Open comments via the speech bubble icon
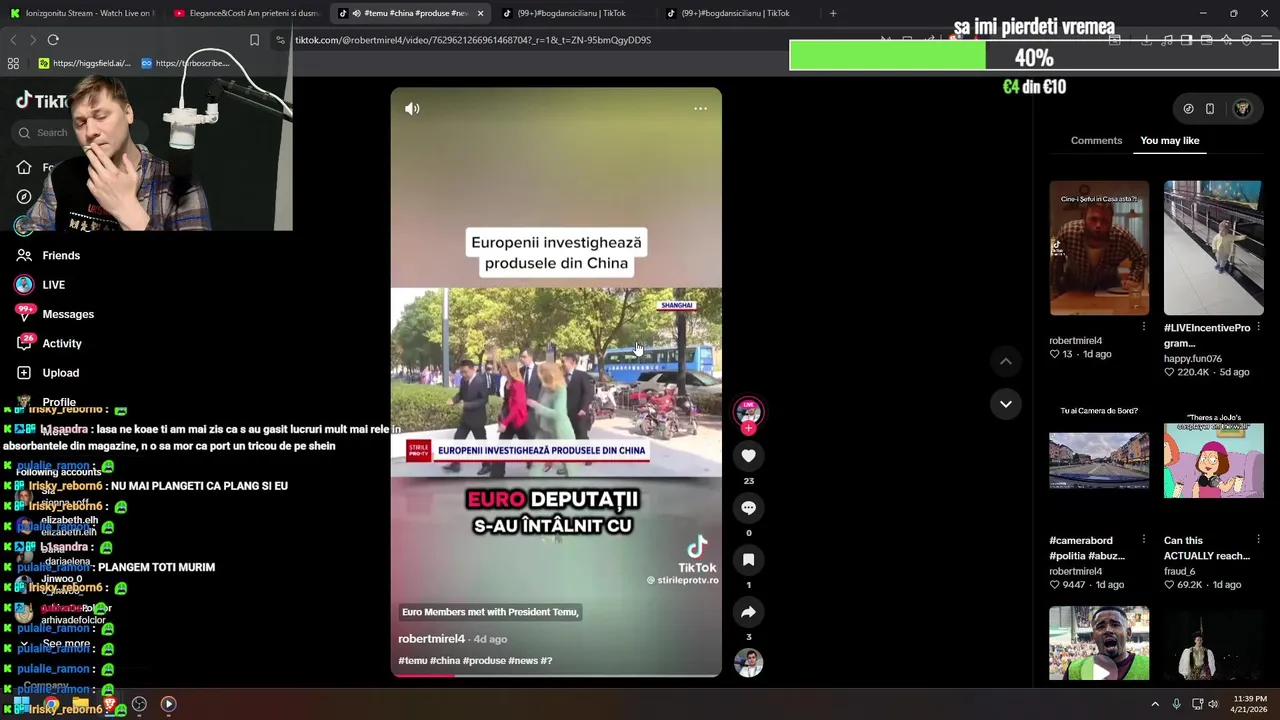The height and width of the screenshot is (720, 1280). 748,508
